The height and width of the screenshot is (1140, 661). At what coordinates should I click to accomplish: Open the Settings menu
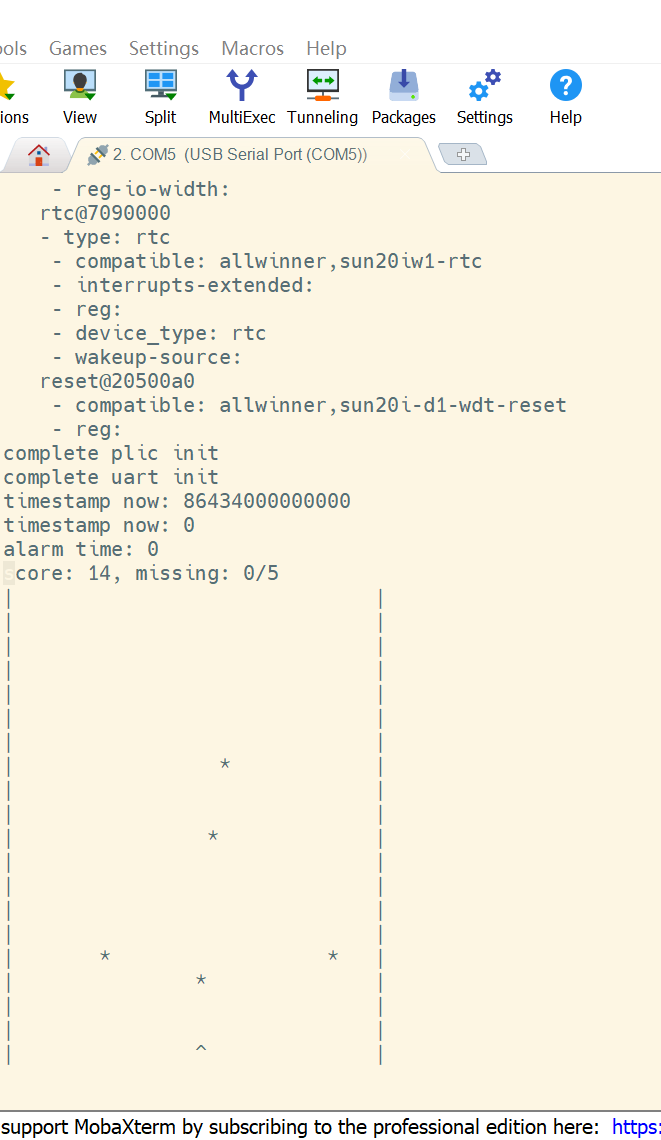(x=164, y=49)
